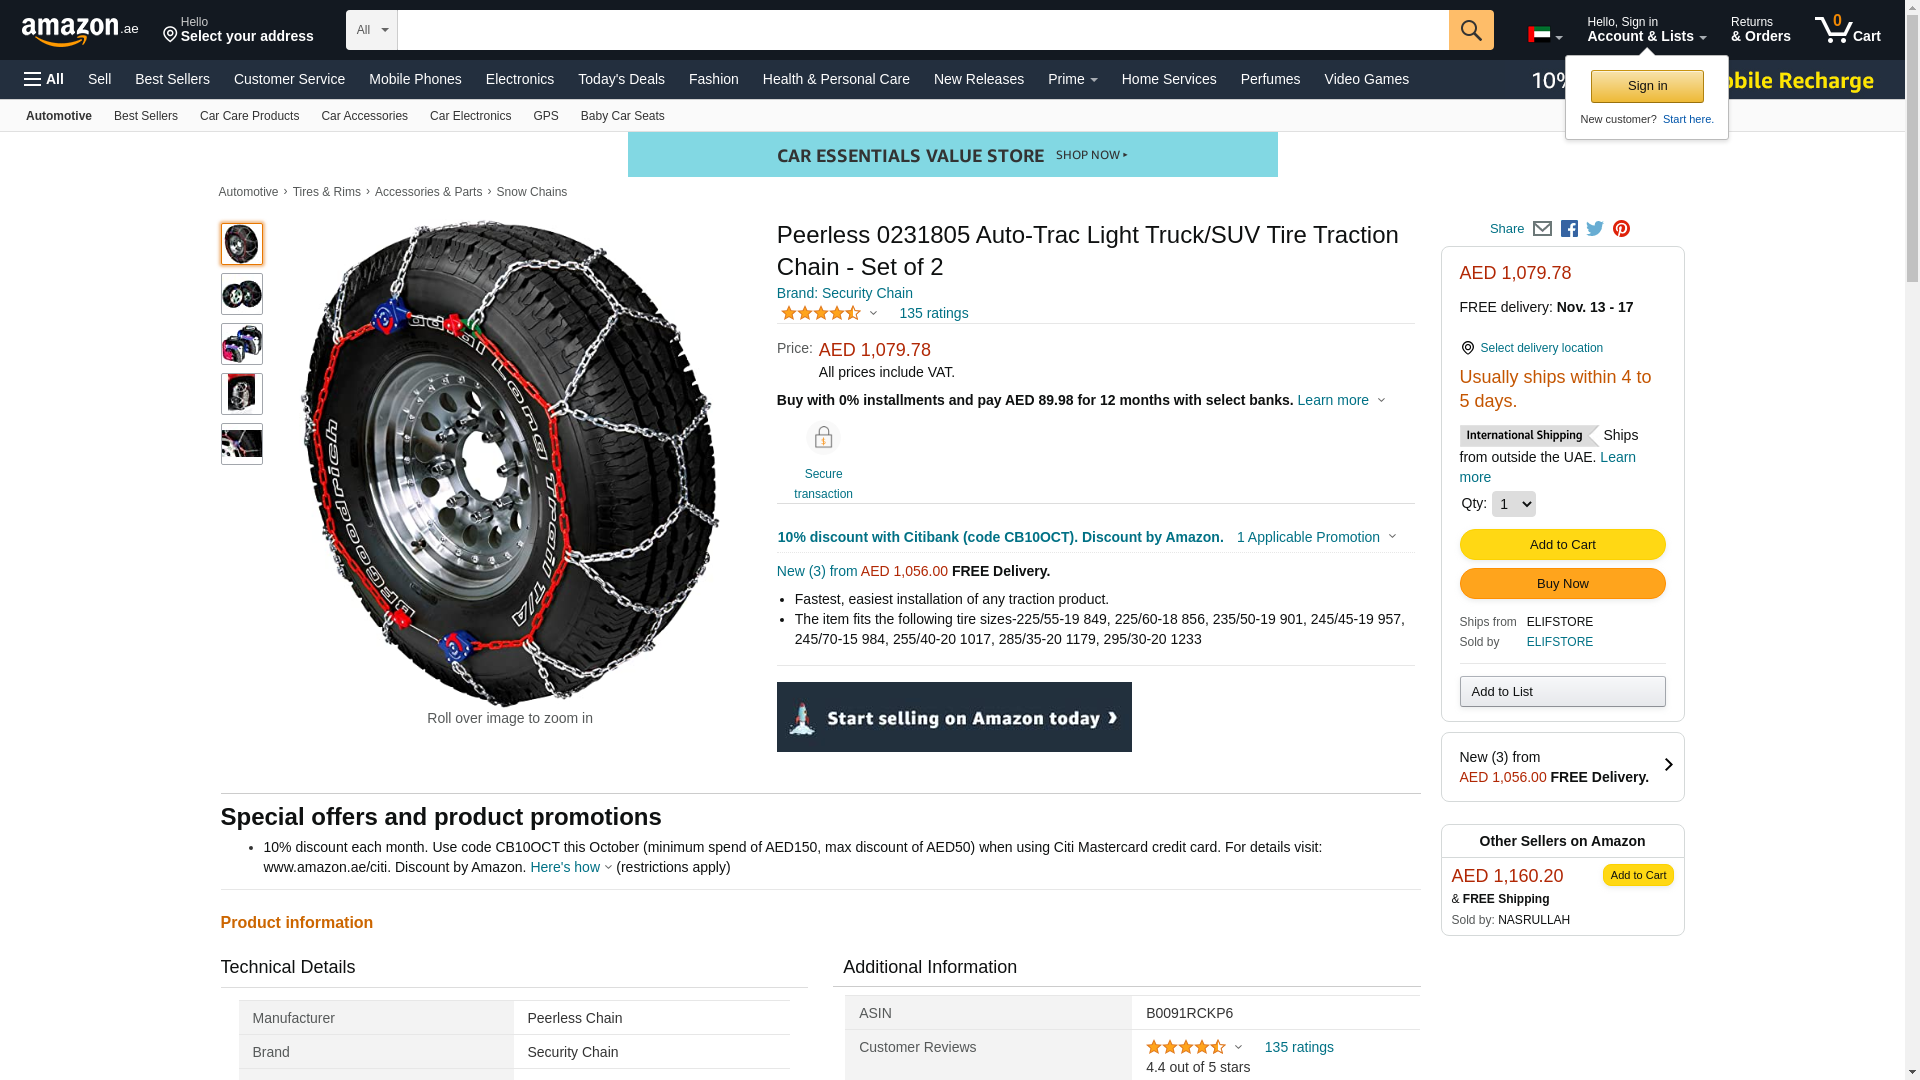This screenshot has height=1080, width=1920.
Task: Click the Snow Chains breadcrumb
Action: (x=531, y=192)
